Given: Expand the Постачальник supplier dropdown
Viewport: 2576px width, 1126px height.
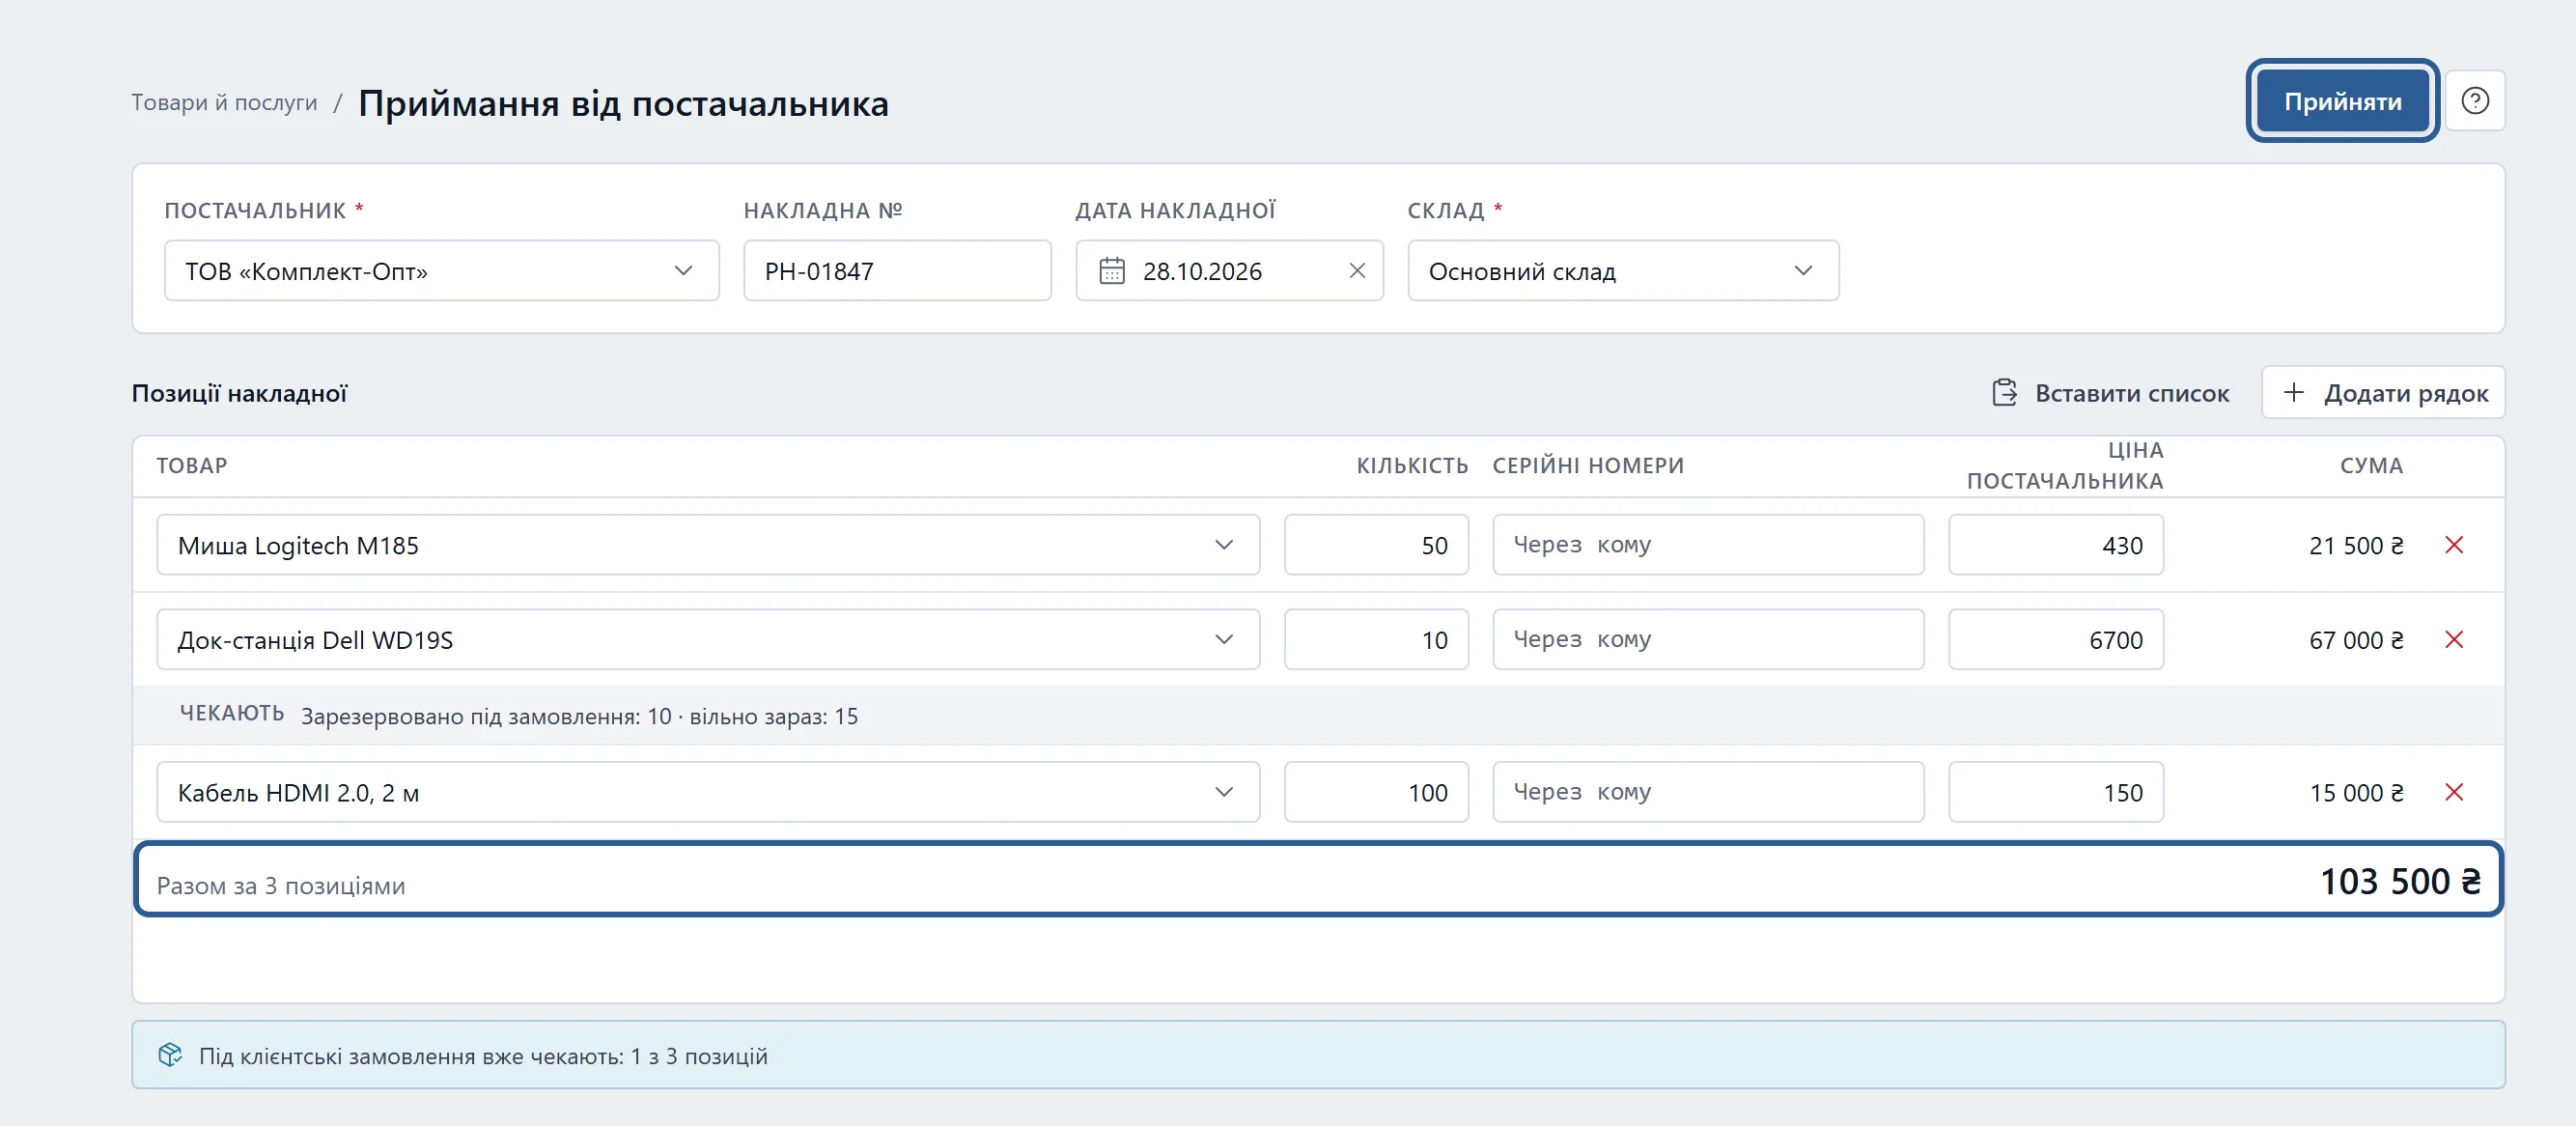Looking at the screenshot, I should point(441,271).
